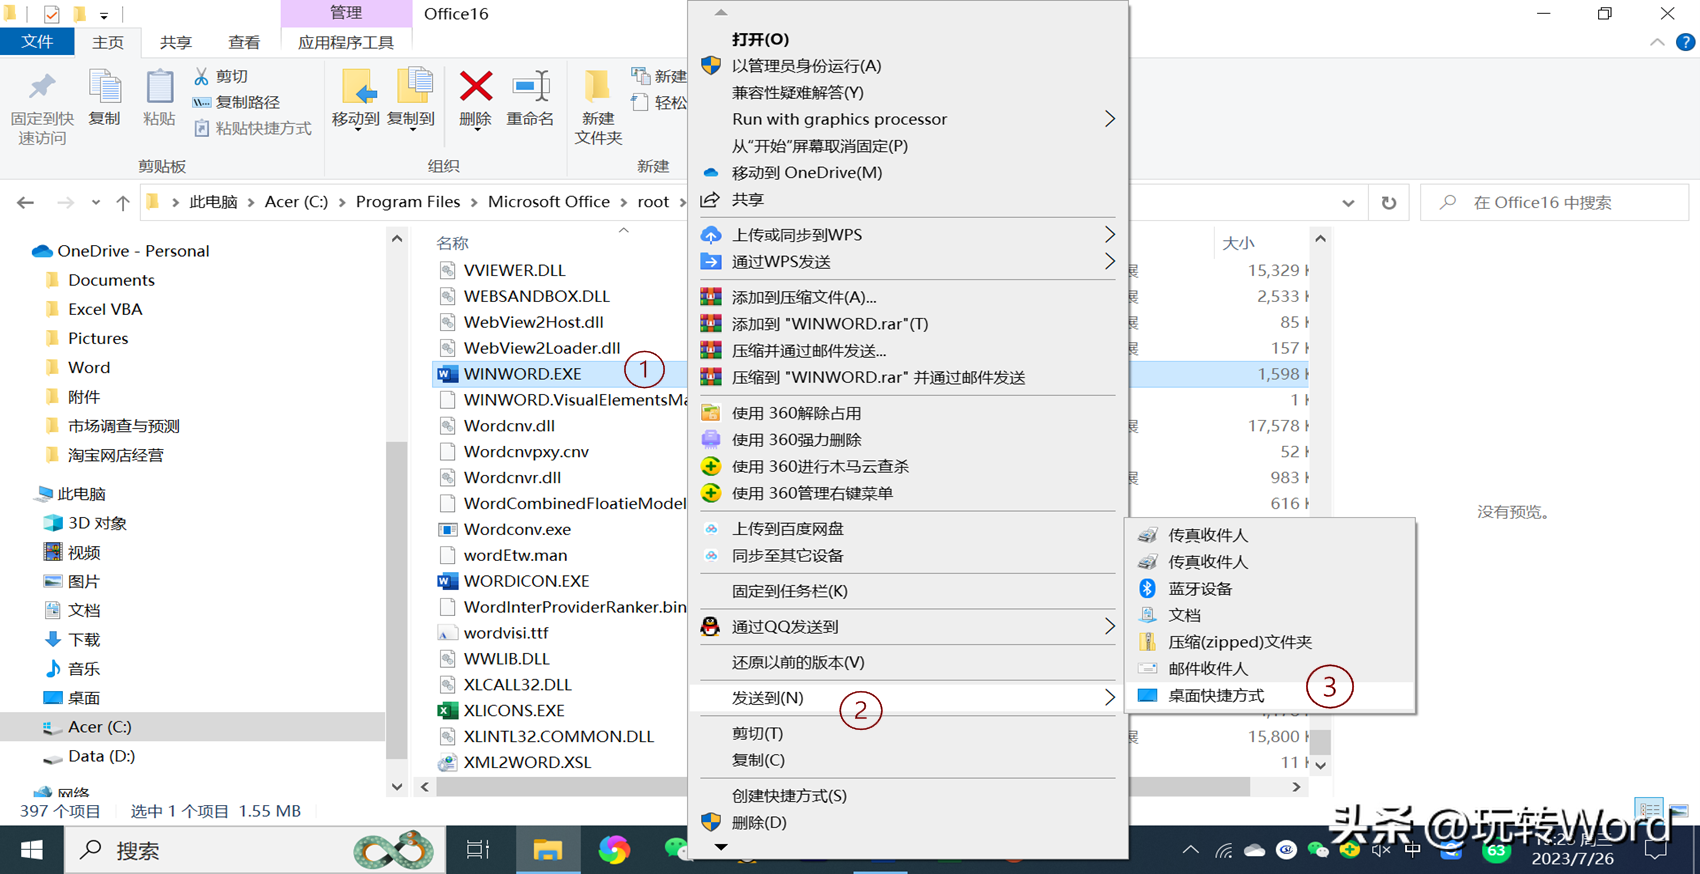Click the WinRAR icon beside 添加到压缩文件(A)

click(710, 297)
